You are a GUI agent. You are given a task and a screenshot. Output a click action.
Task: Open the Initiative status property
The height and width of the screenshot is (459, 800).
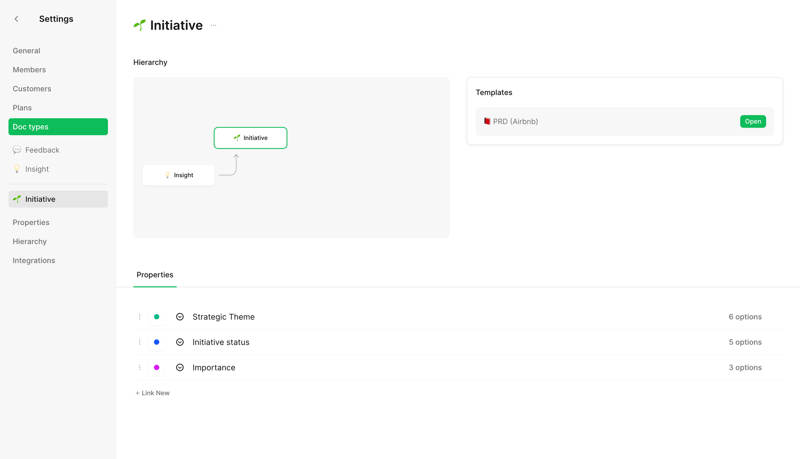tap(221, 342)
